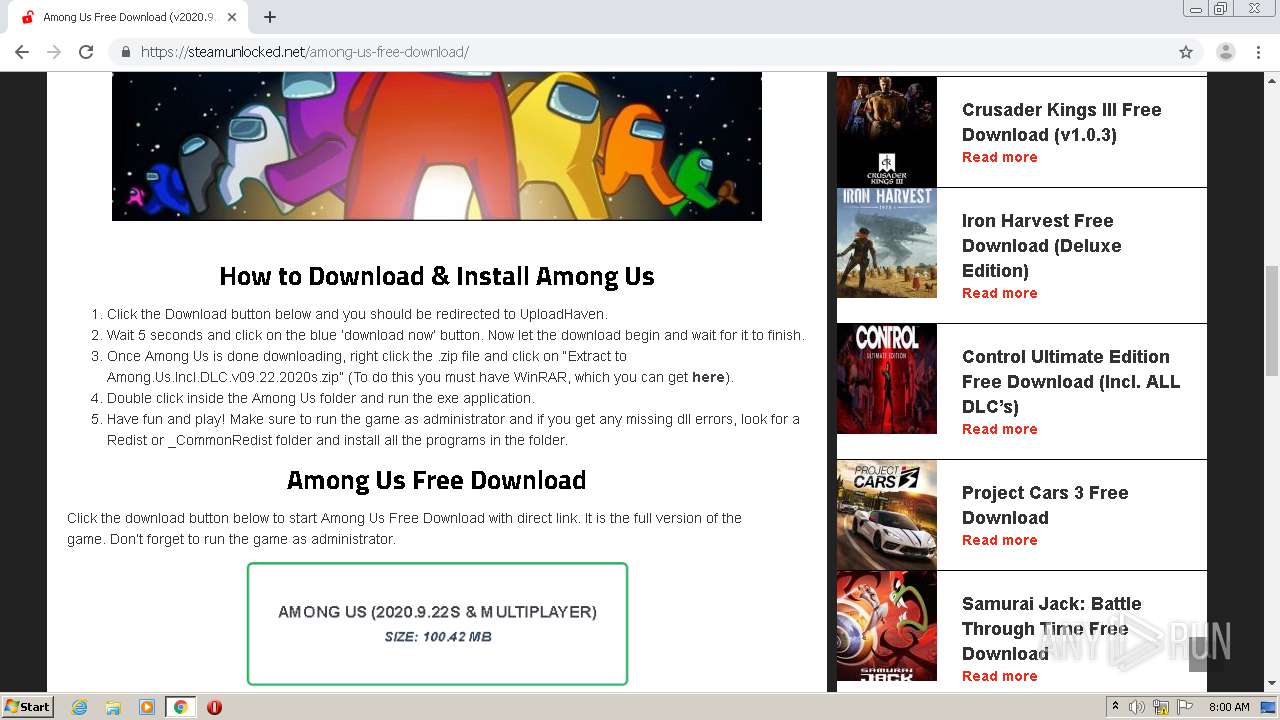The image size is (1280, 720).
Task: Open Chrome's three-dot menu
Action: [1258, 52]
